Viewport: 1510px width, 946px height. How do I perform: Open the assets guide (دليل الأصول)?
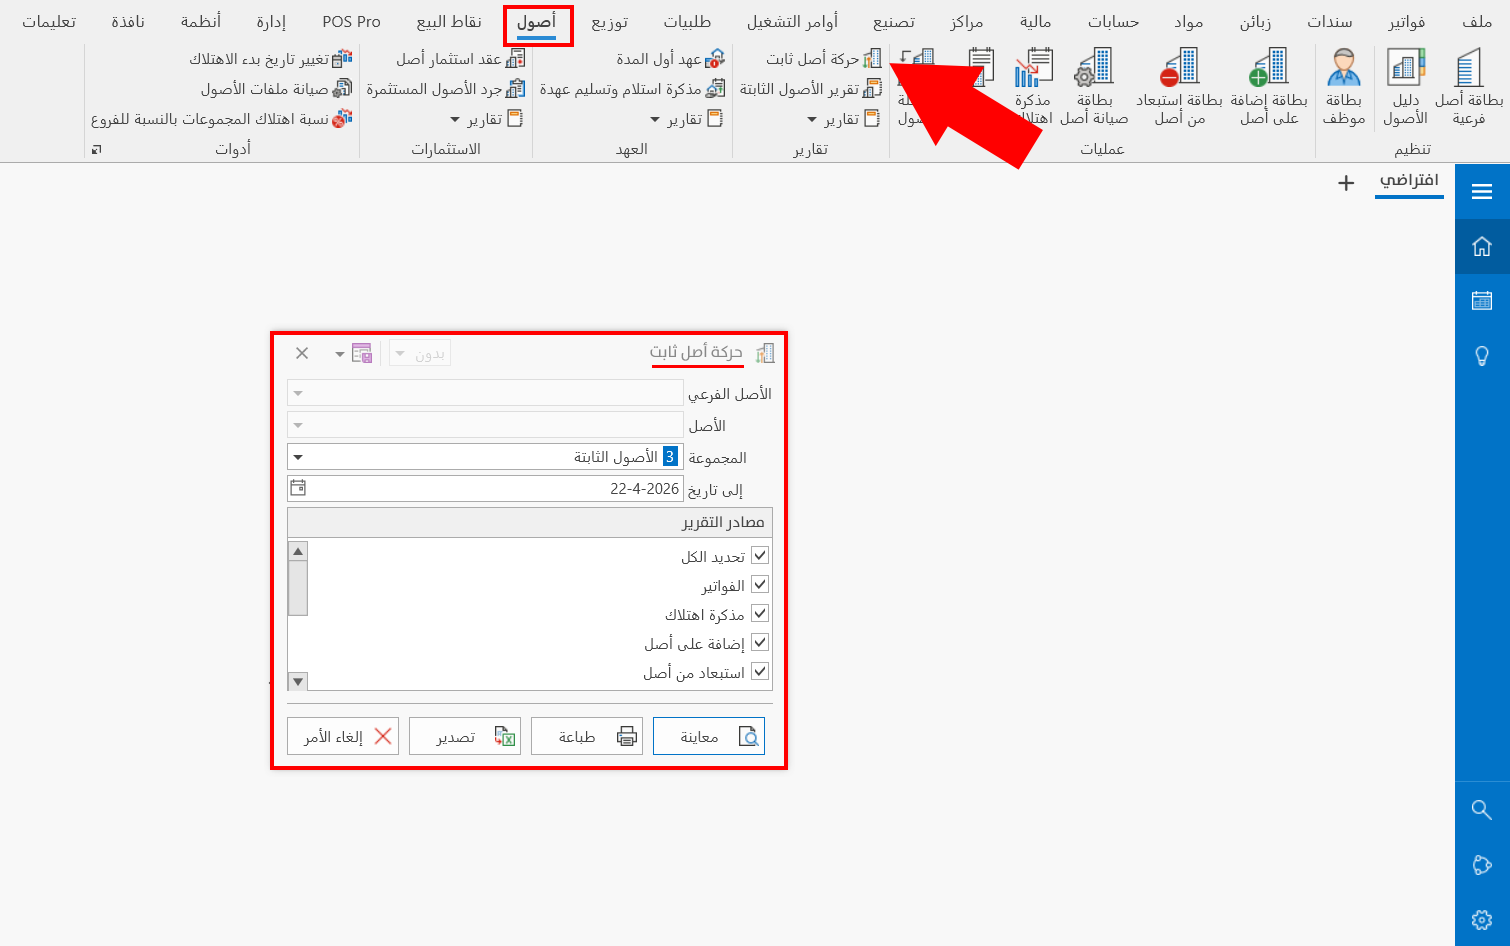pos(1405,88)
